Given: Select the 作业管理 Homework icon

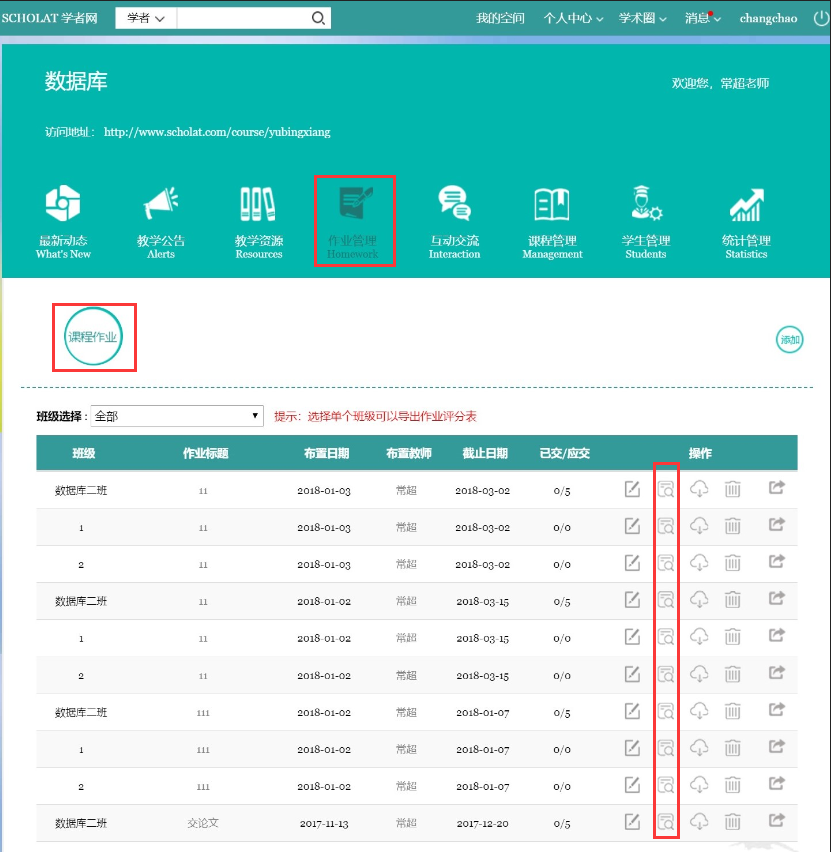Looking at the screenshot, I should click(354, 205).
